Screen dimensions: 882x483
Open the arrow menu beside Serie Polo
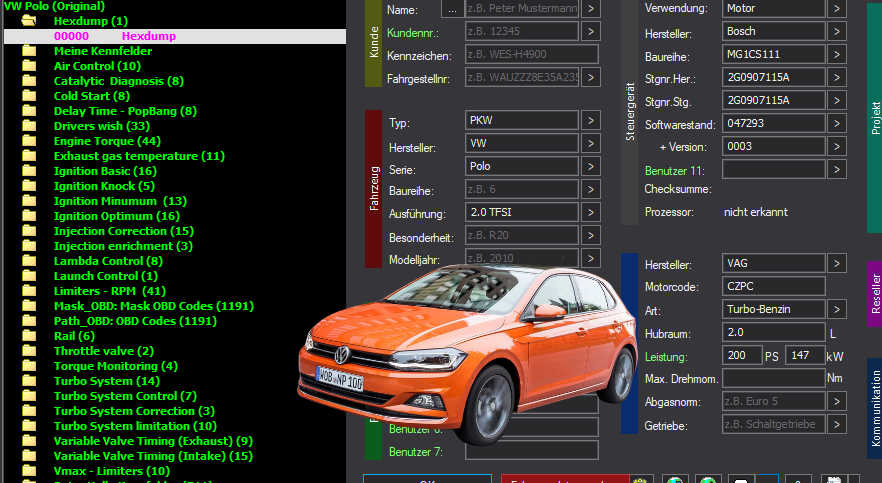tap(591, 166)
